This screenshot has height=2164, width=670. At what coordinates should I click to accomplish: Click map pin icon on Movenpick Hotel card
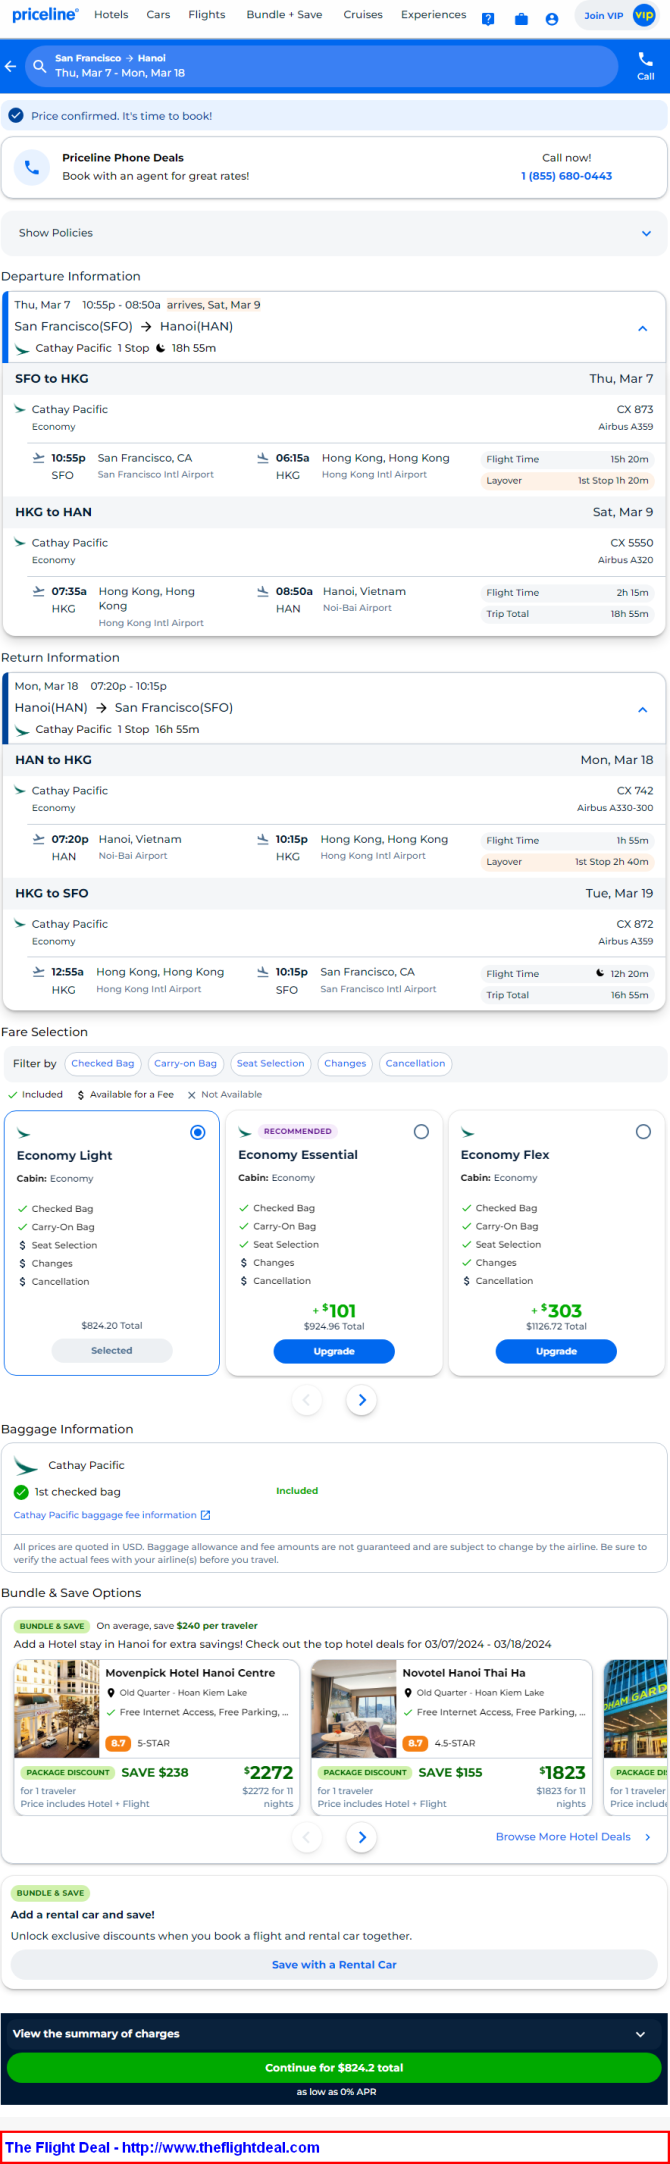click(111, 1693)
